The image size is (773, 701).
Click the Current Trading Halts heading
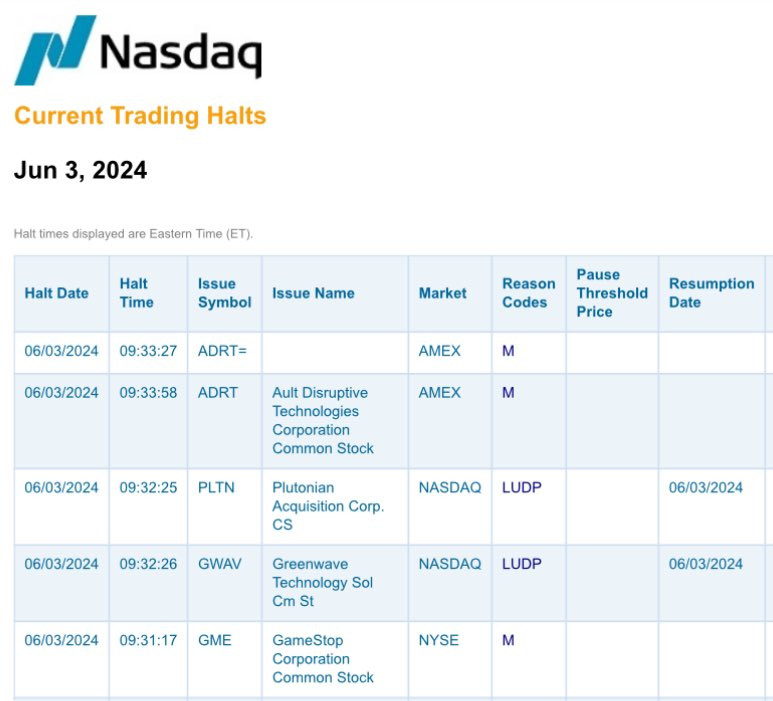140,116
